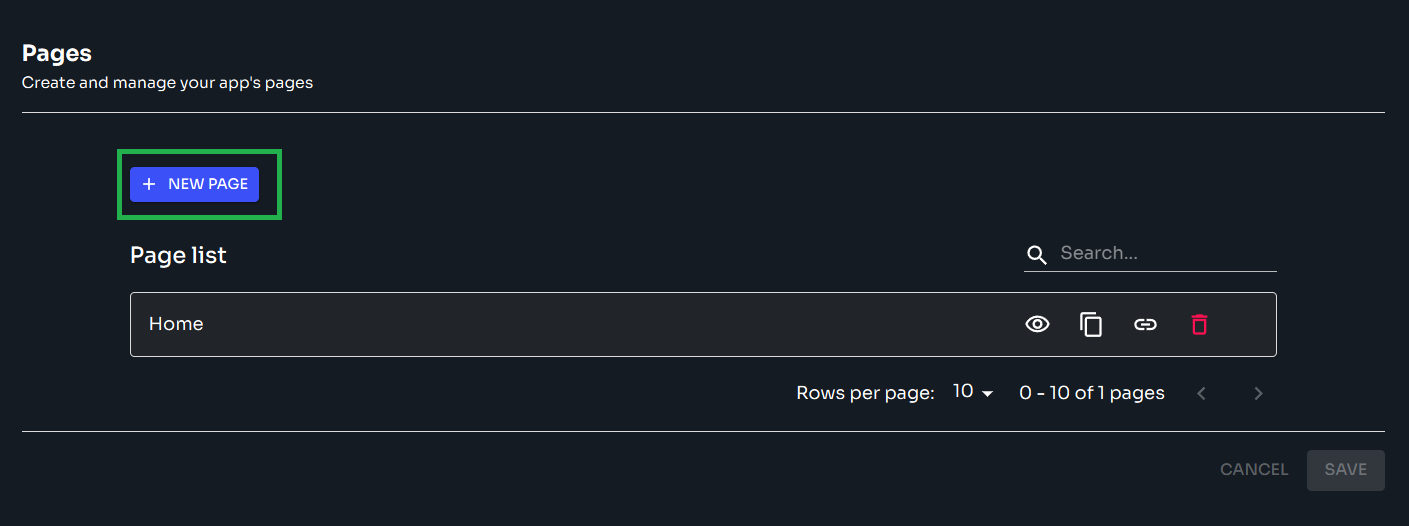Select the Home page row
Viewport: 1409px width, 526px height.
tap(500, 324)
